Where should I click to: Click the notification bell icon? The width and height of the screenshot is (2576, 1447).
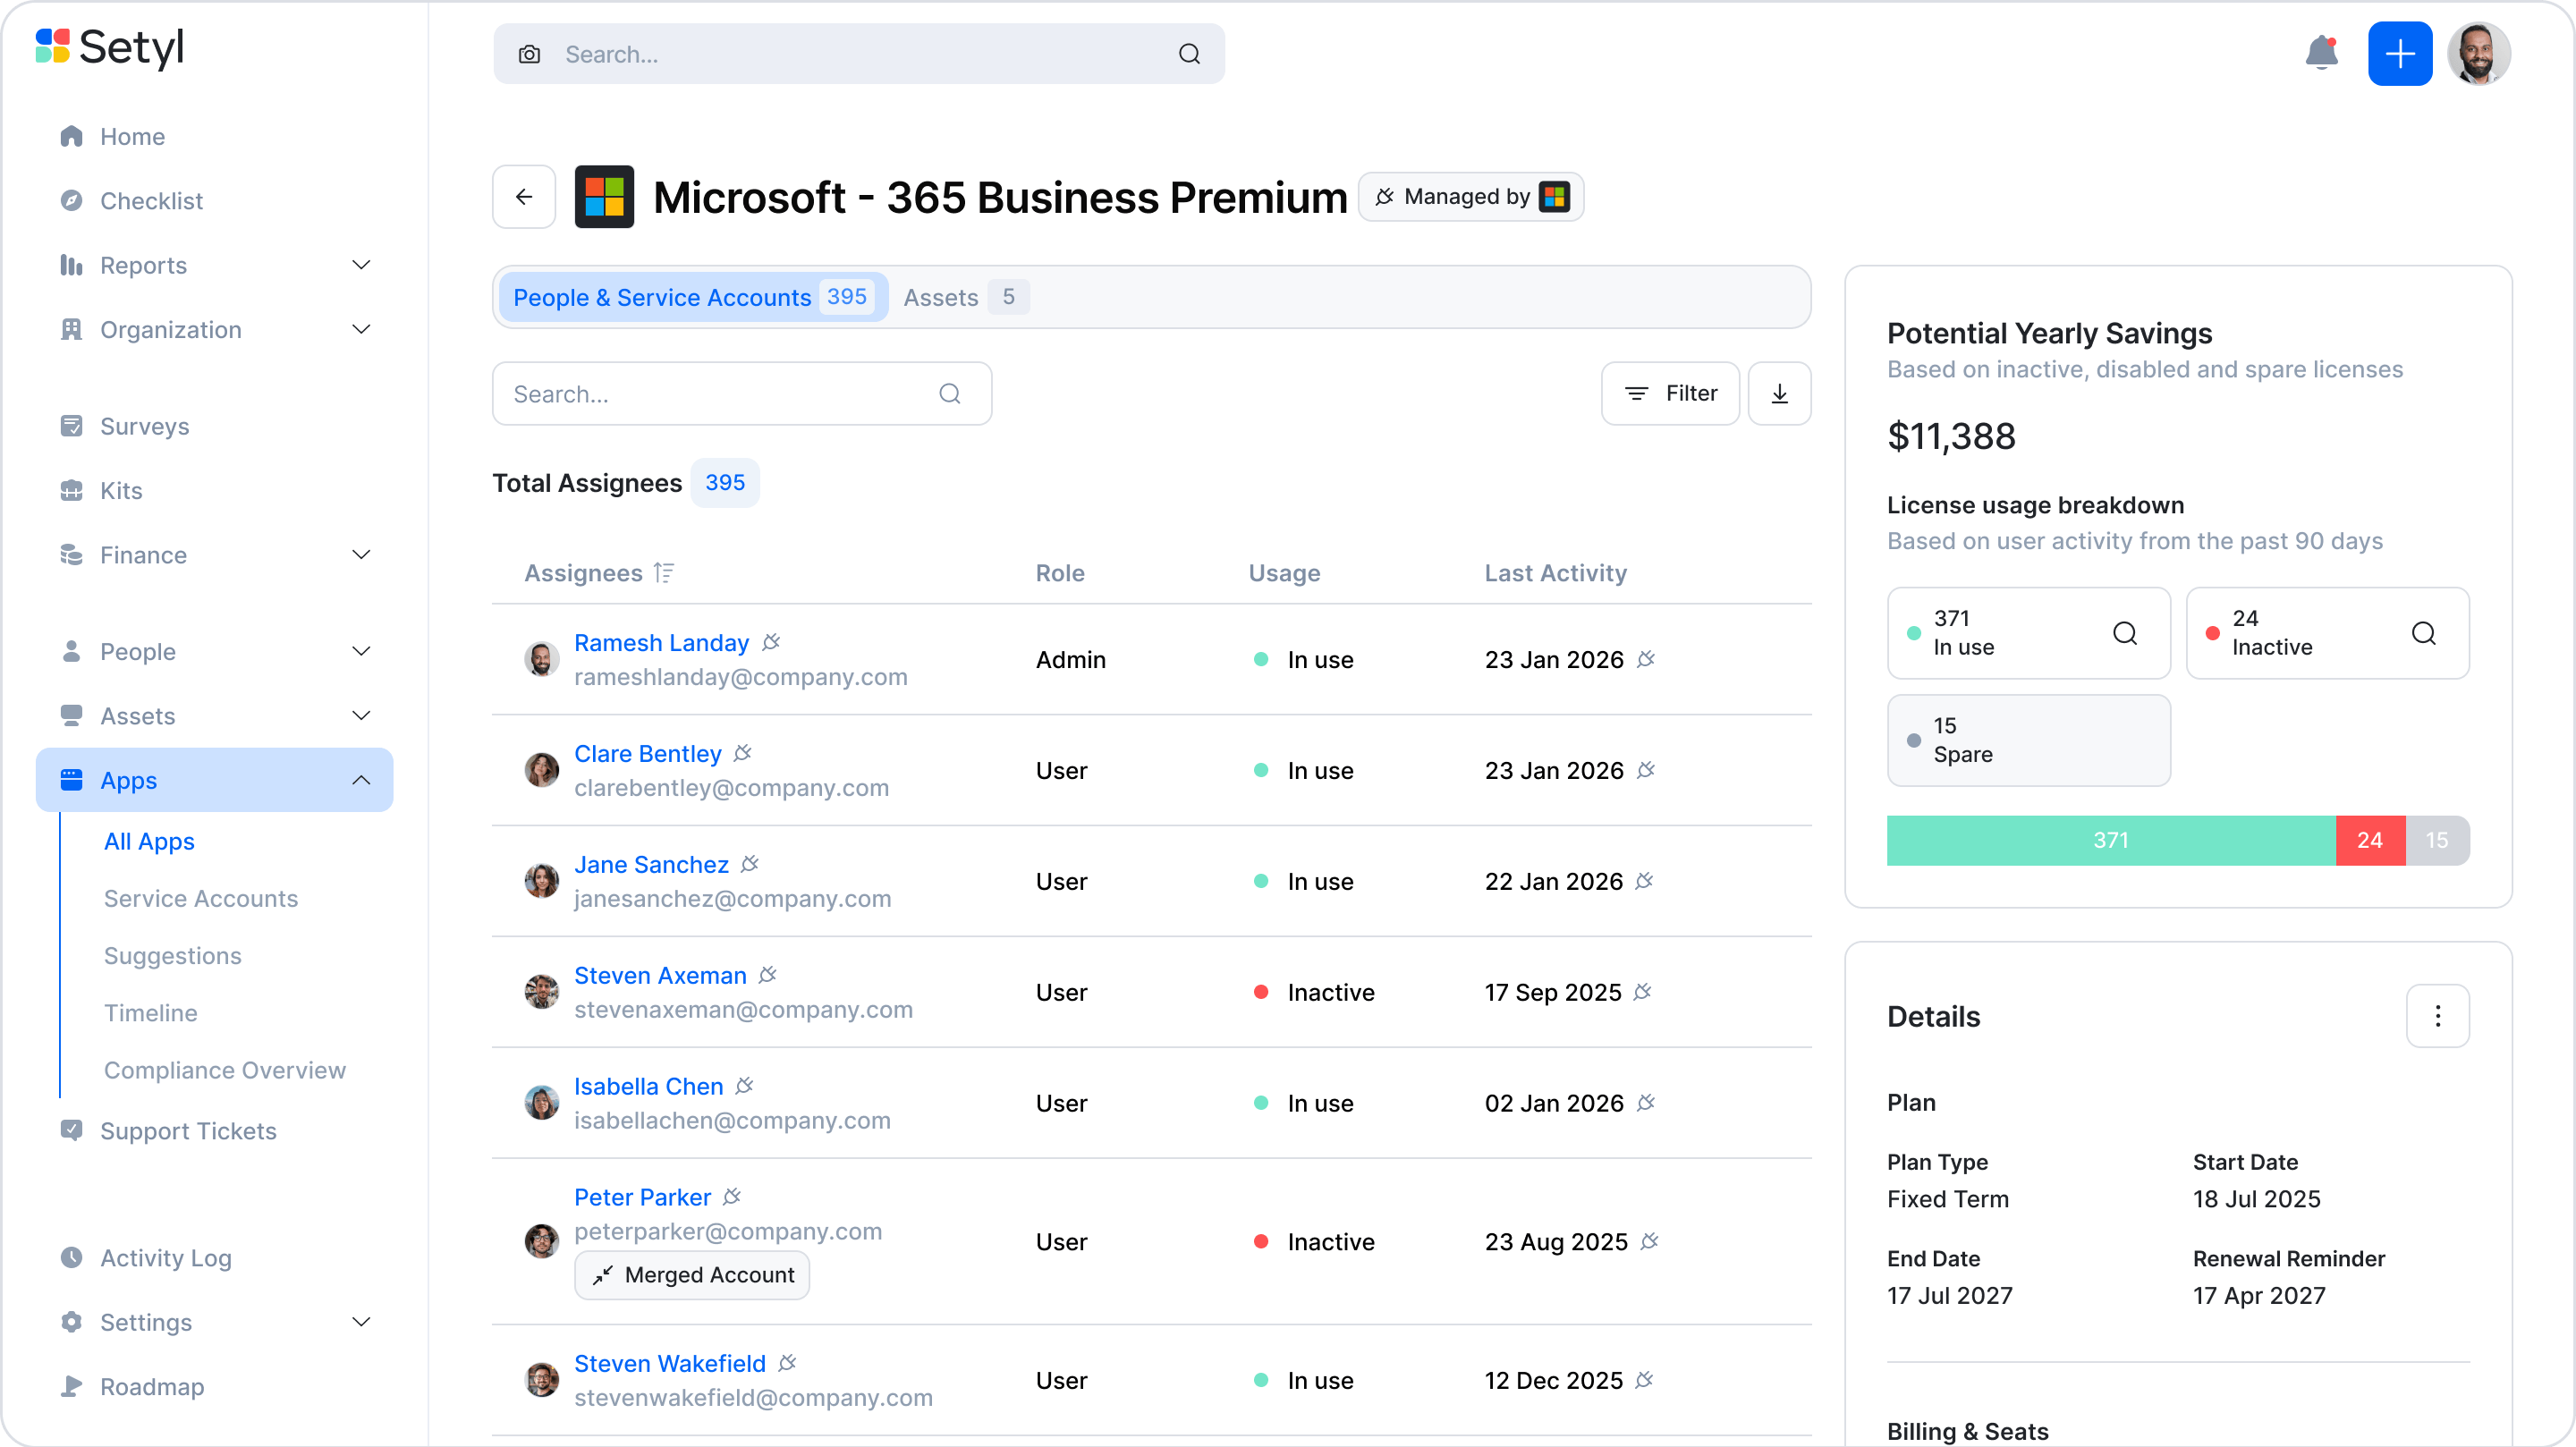coord(2321,53)
